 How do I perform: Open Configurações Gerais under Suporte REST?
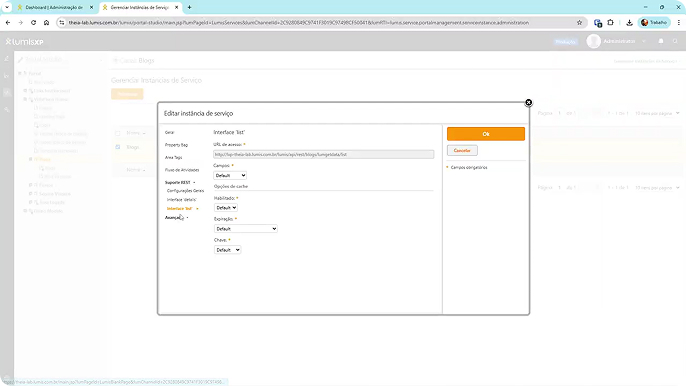[x=186, y=191]
